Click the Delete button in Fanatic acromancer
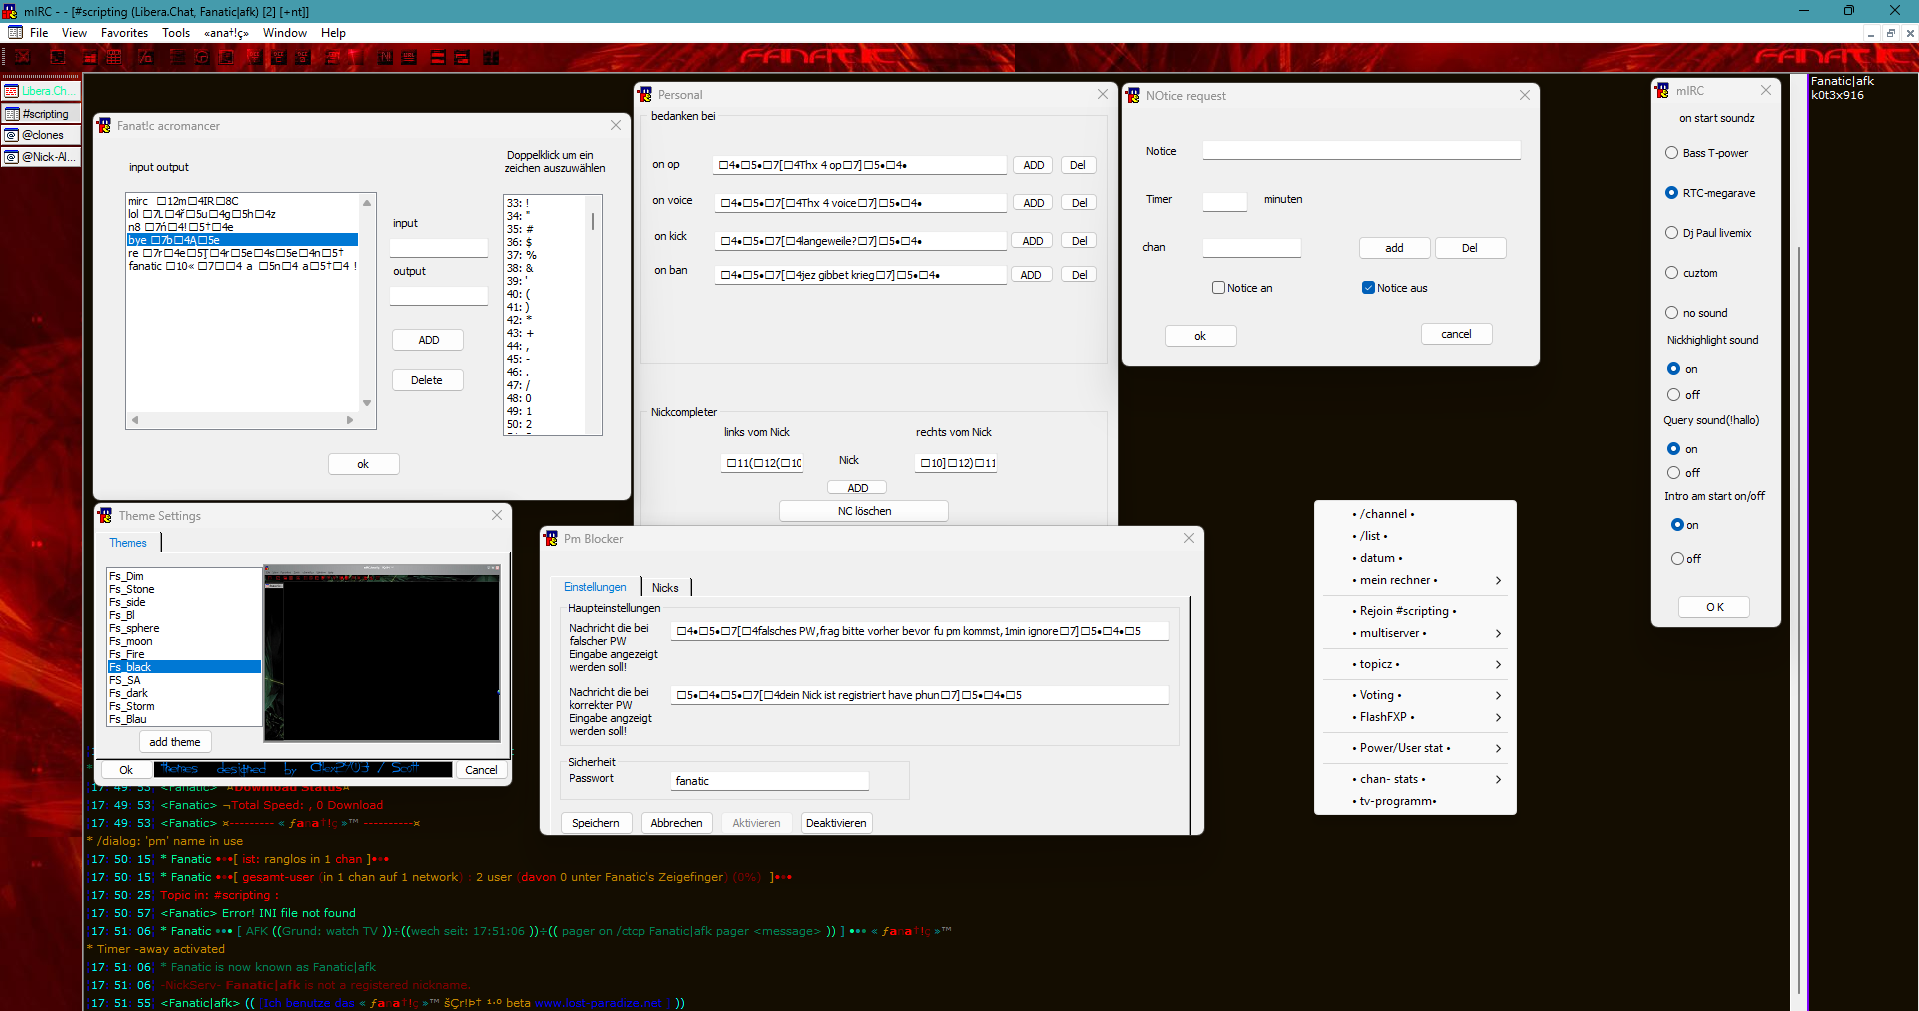This screenshot has height=1011, width=1919. coord(427,380)
